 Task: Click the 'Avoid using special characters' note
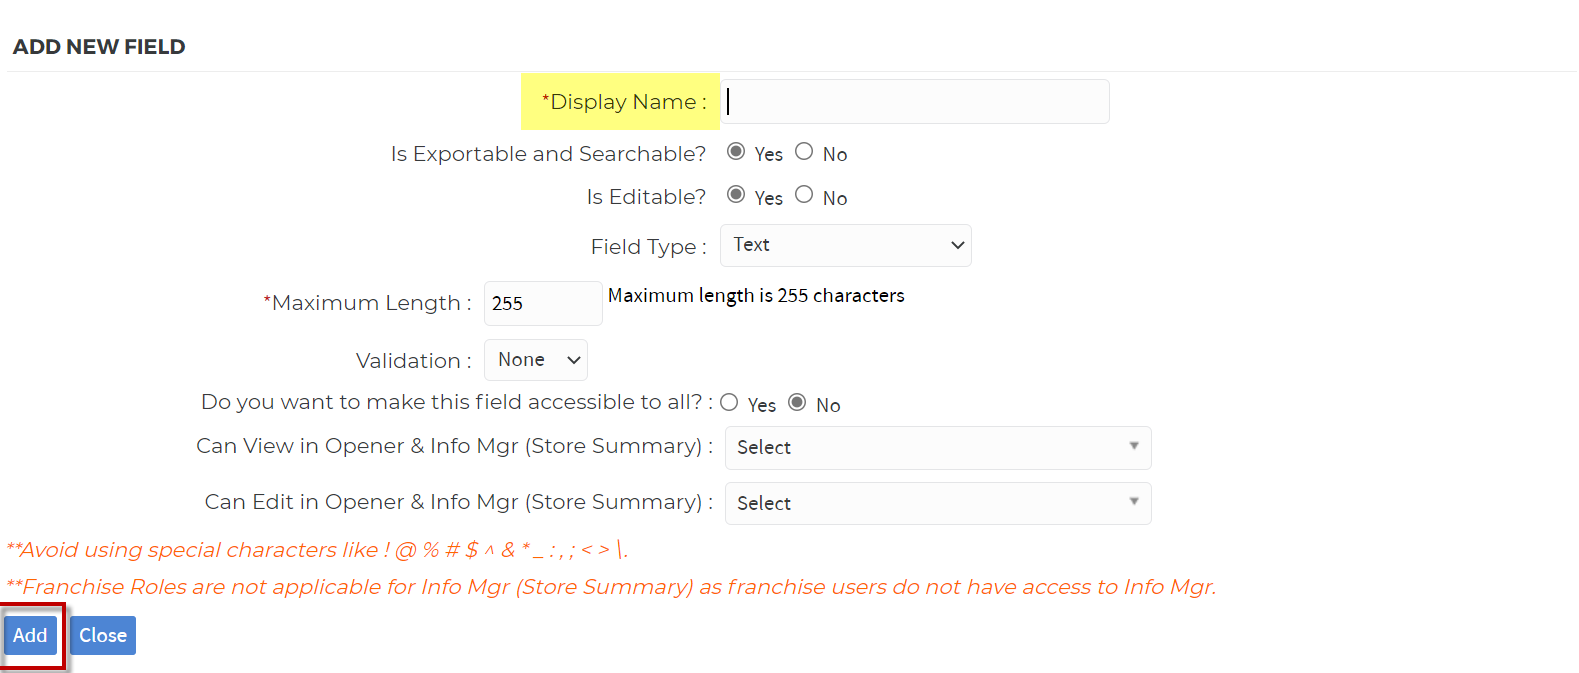pyautogui.click(x=317, y=550)
